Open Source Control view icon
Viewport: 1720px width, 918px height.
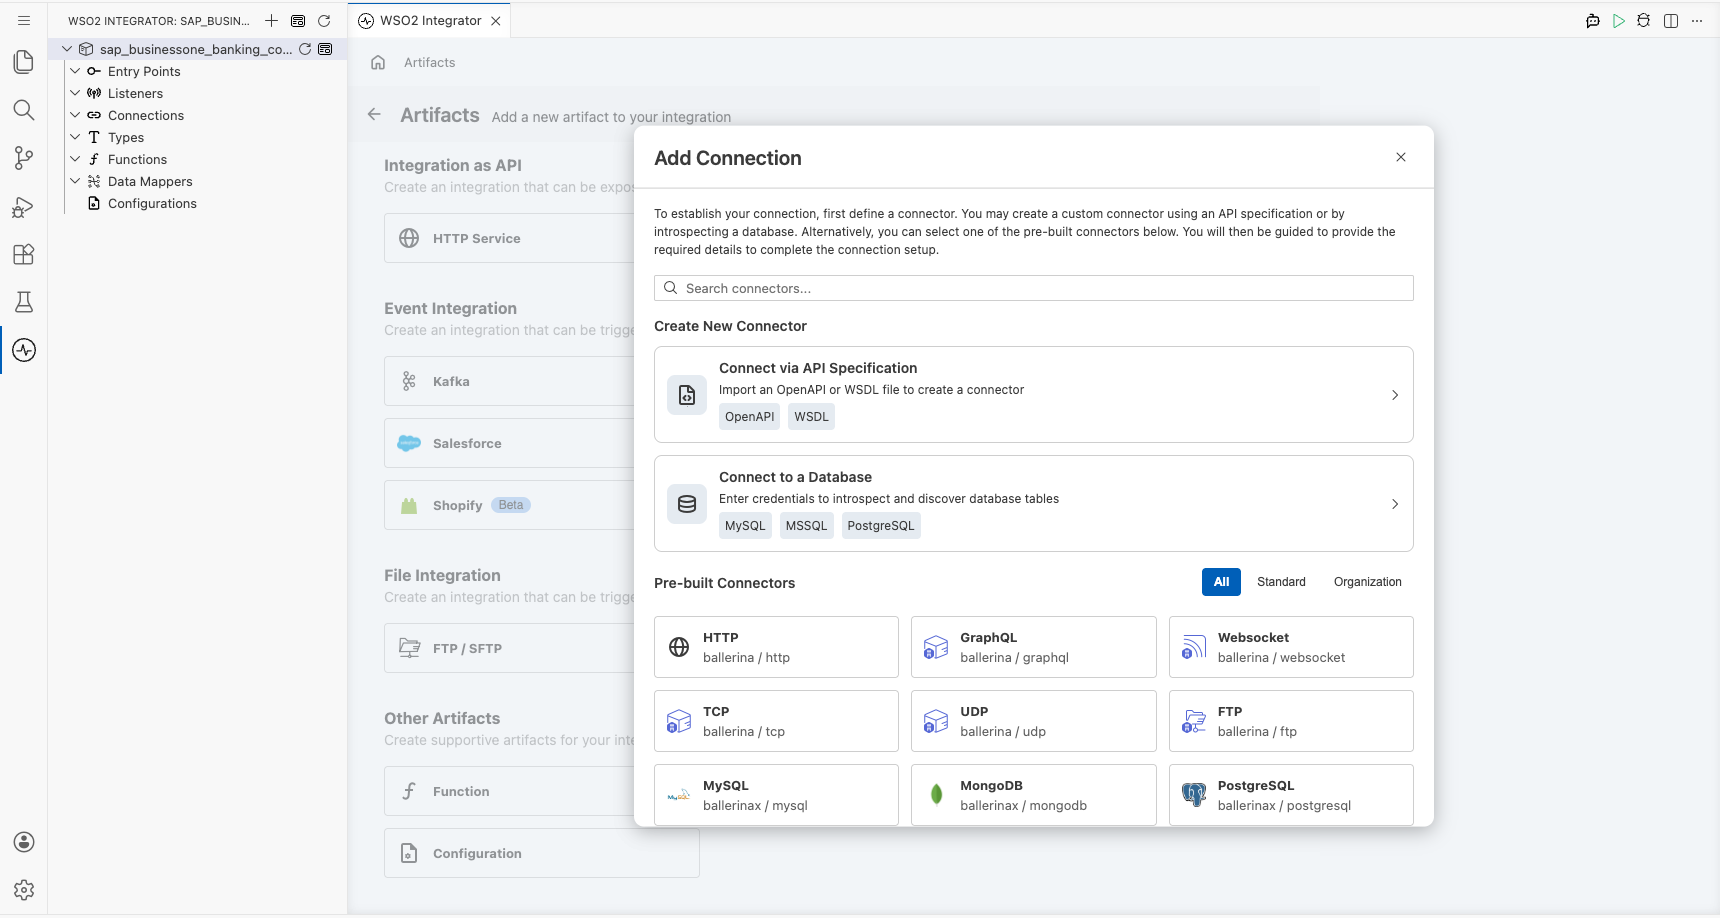tap(24, 158)
